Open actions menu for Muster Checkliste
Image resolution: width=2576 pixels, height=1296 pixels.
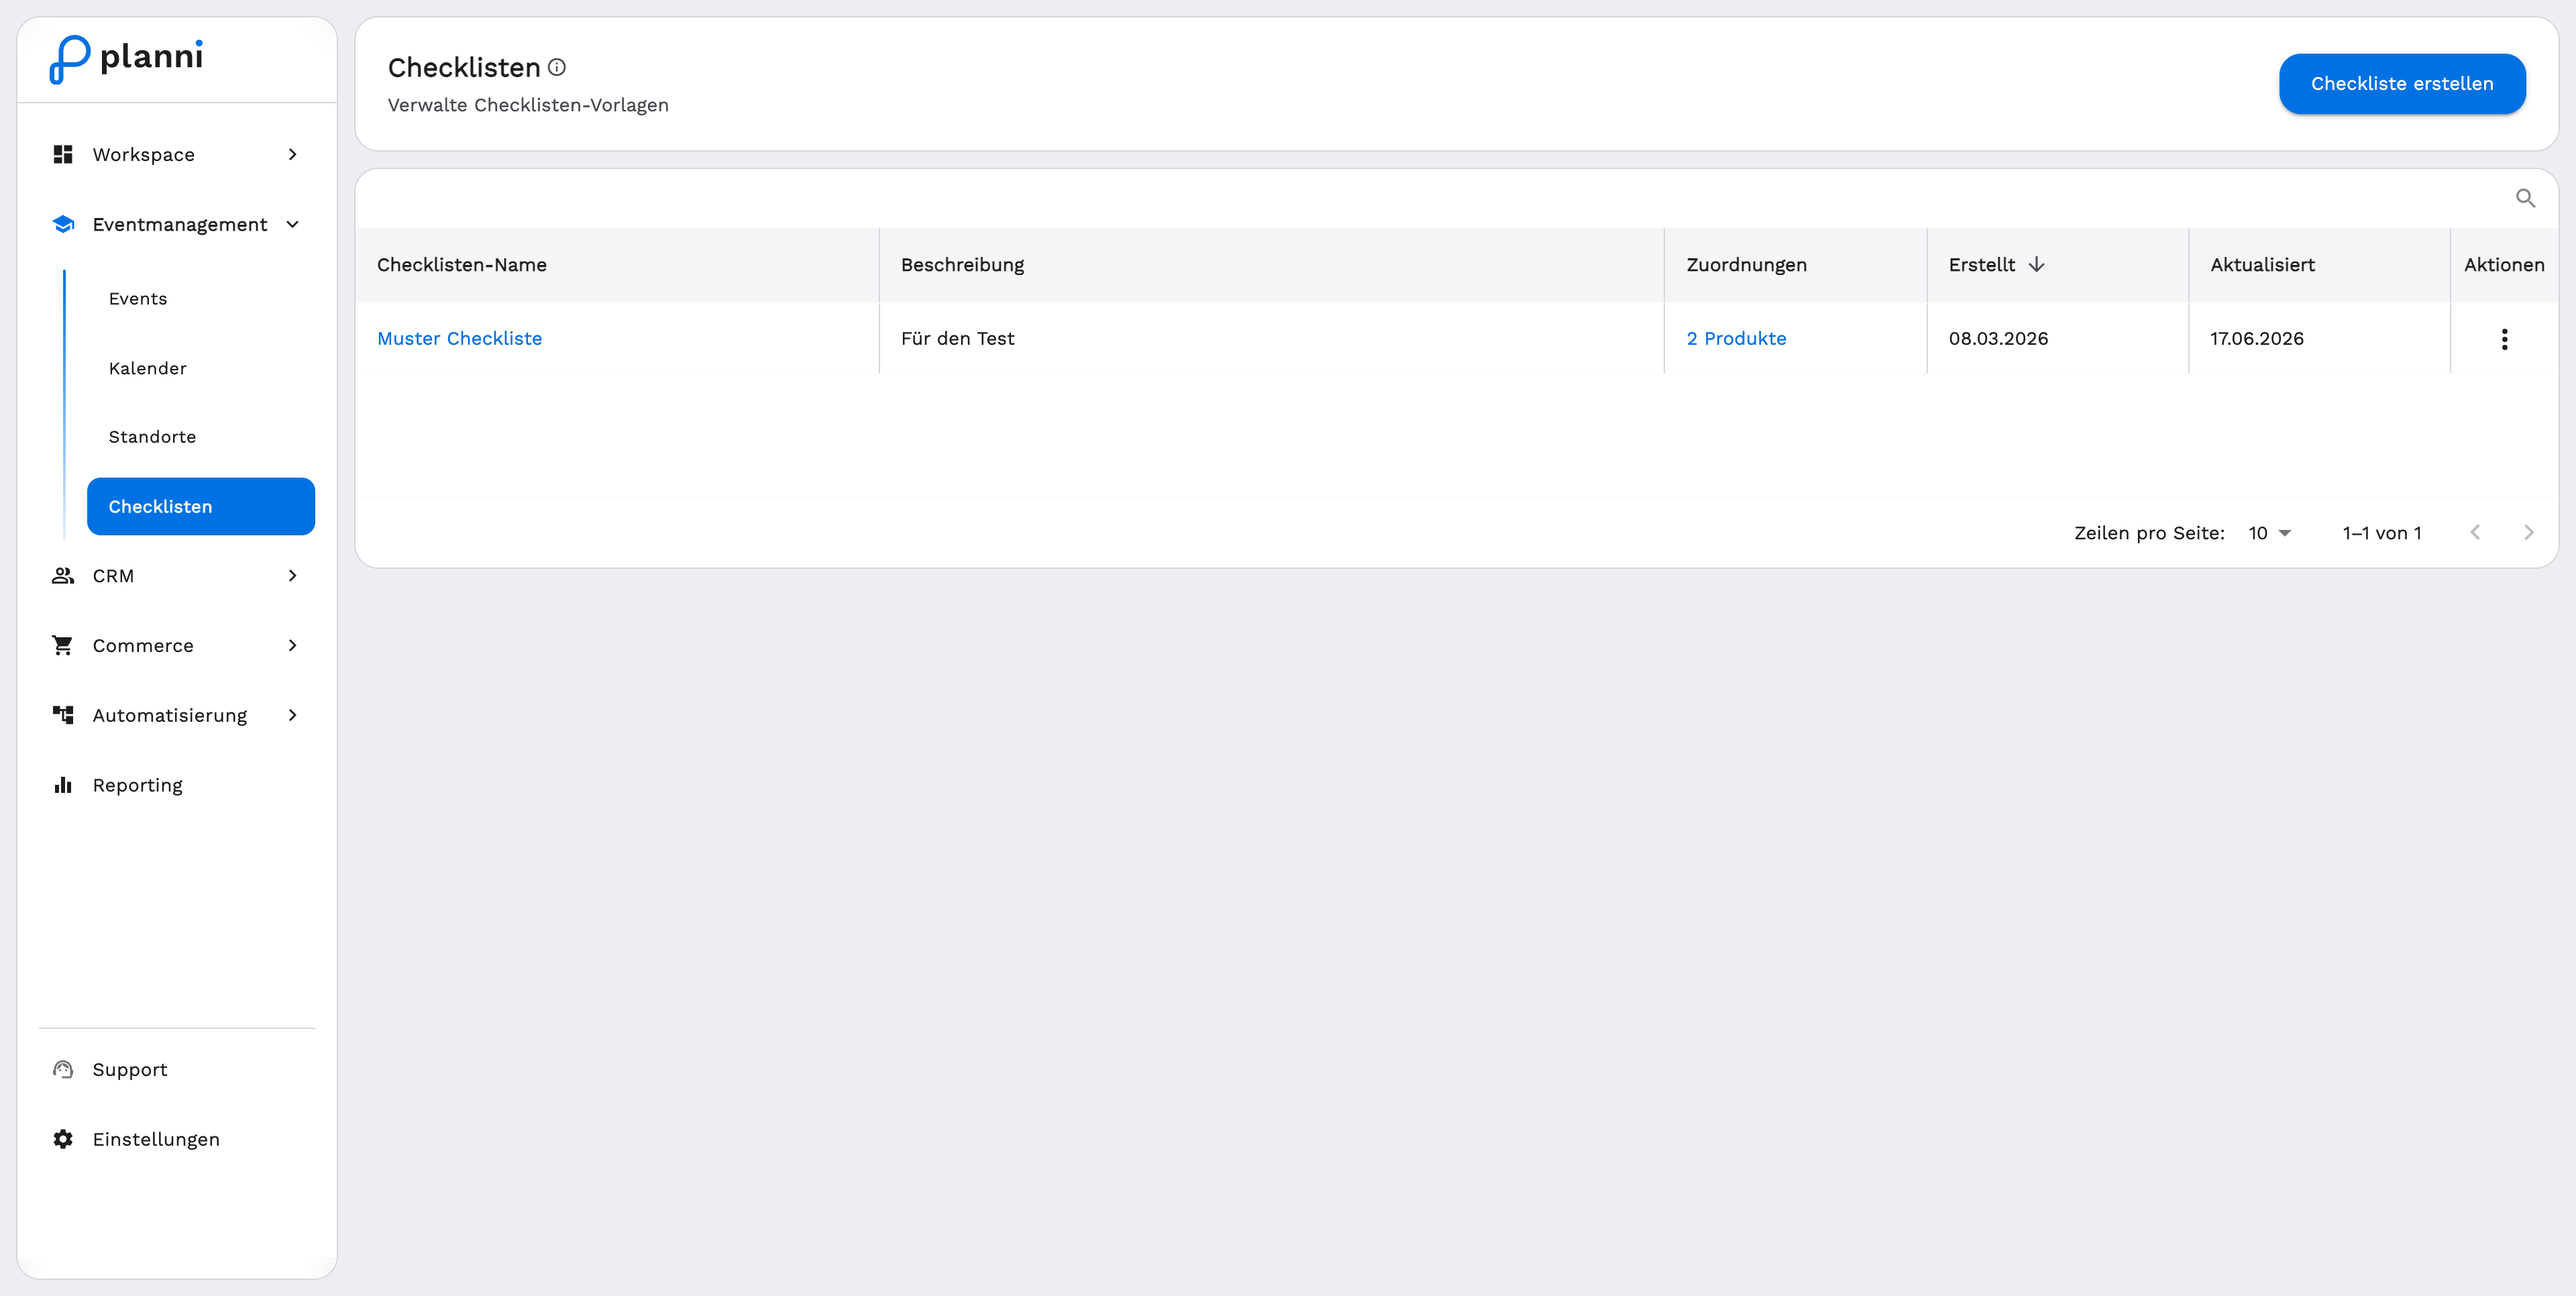(2504, 339)
